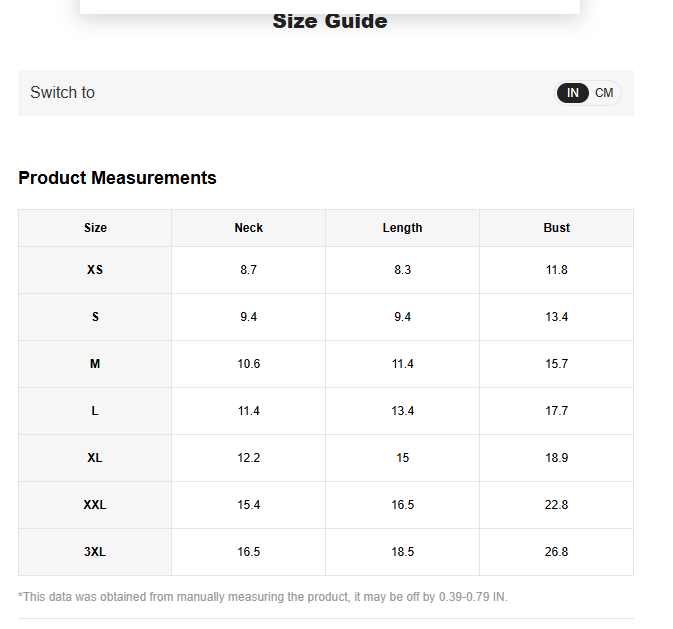The image size is (673, 629).
Task: Click the Product Measurements title
Action: point(117,178)
